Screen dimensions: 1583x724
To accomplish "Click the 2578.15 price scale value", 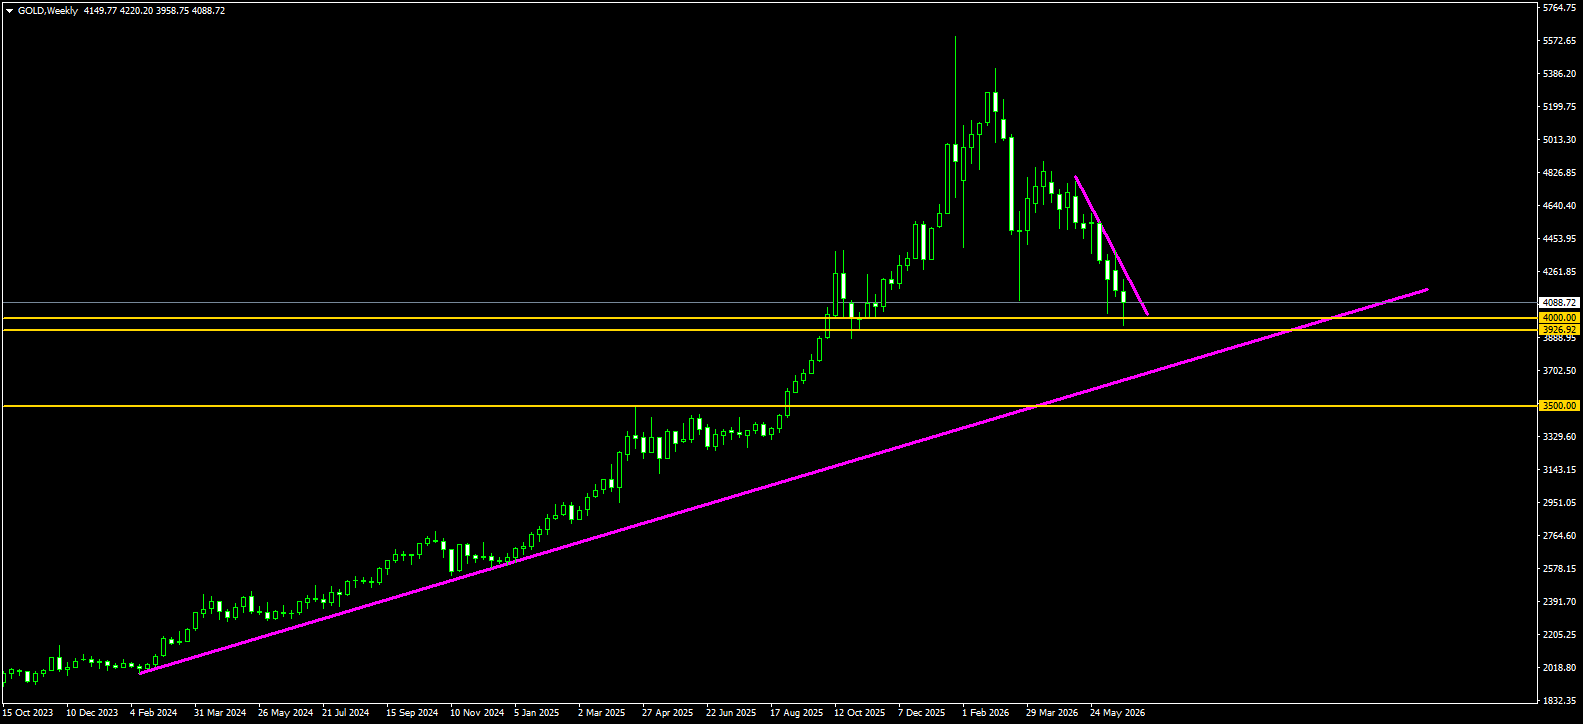I will (1560, 569).
